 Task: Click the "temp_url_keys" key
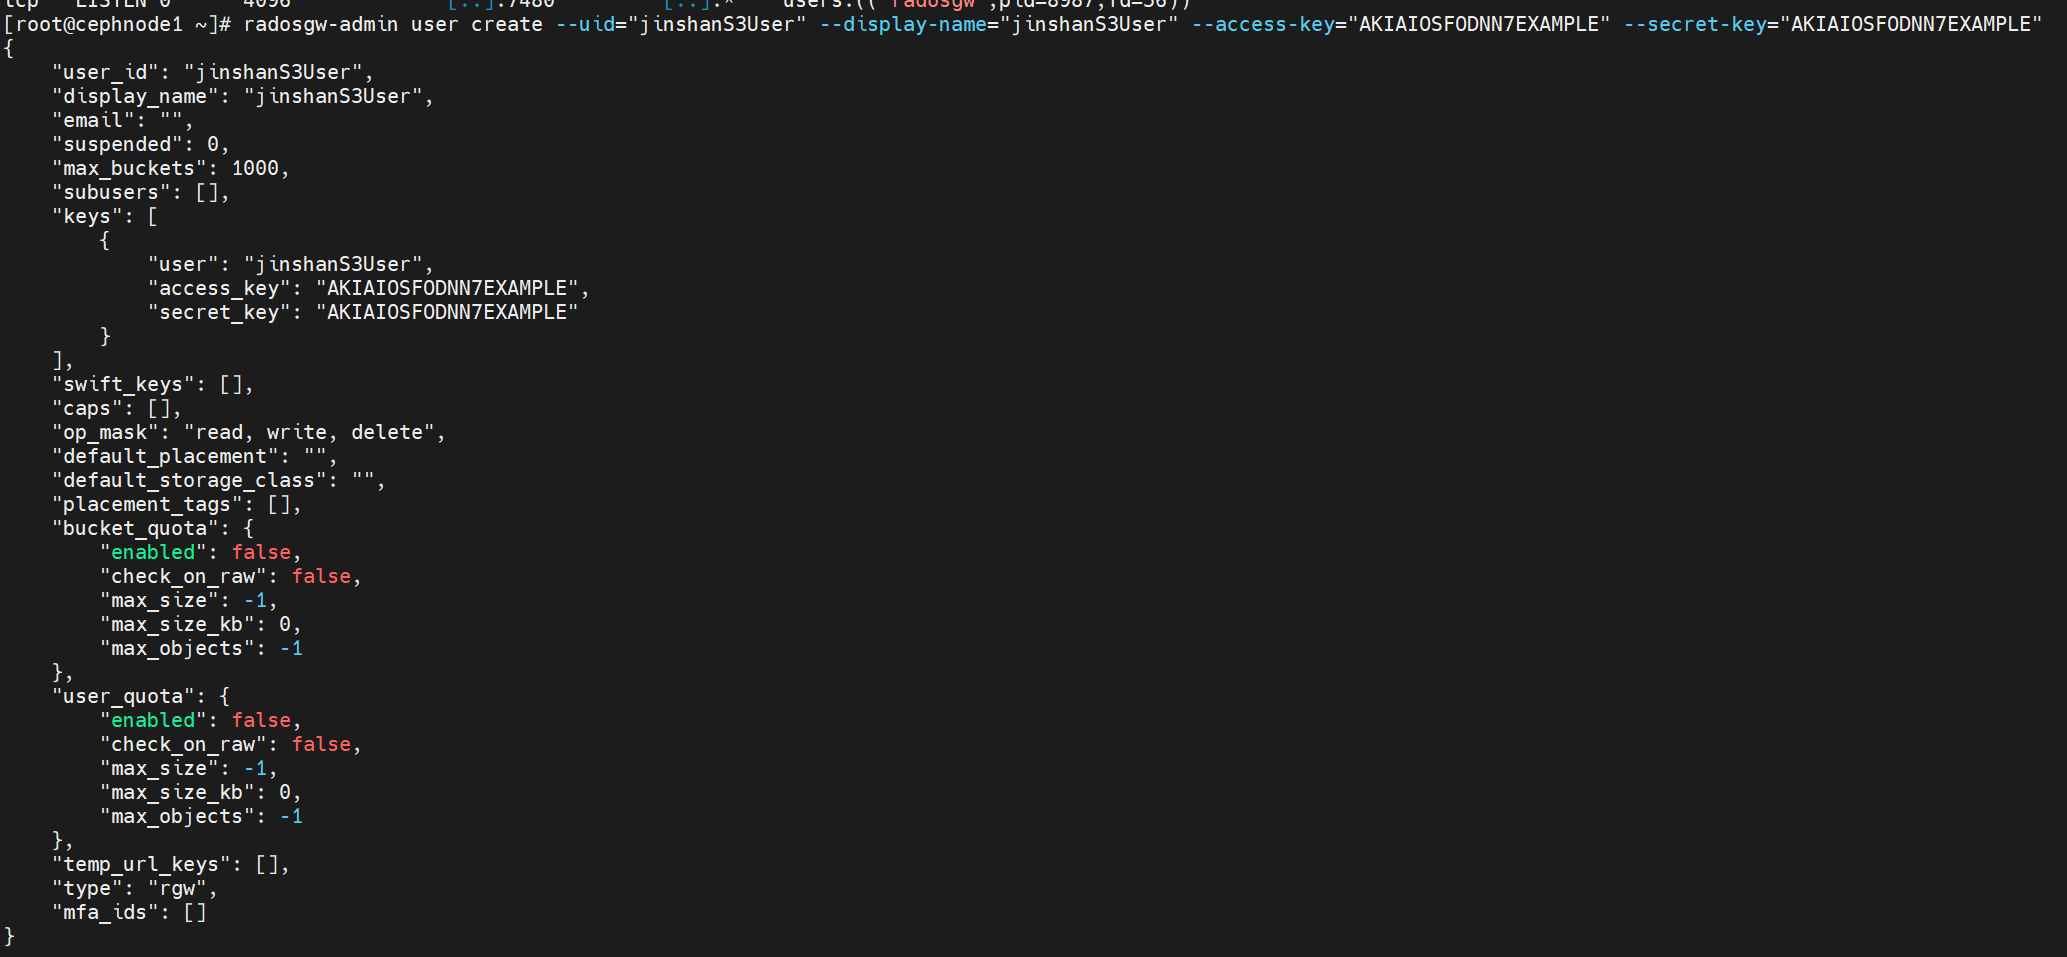141,864
